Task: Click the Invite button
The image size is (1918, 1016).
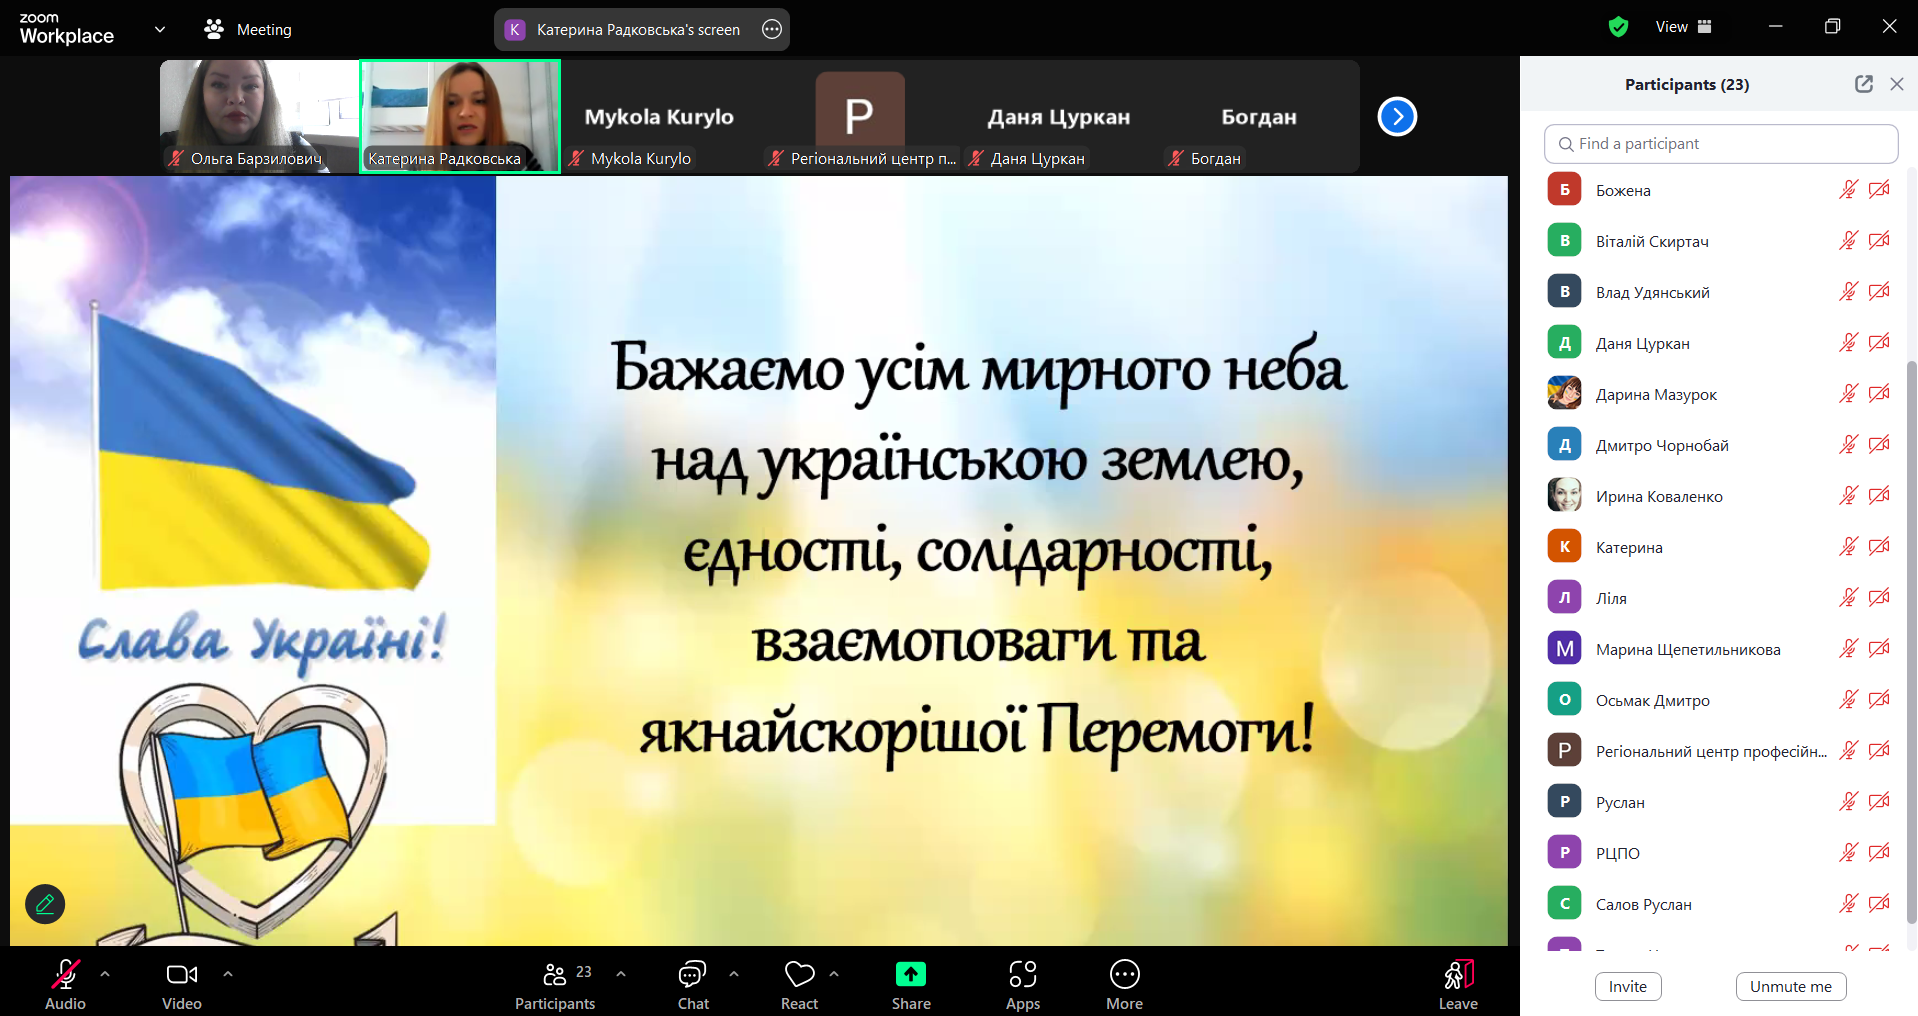Action: 1627,986
